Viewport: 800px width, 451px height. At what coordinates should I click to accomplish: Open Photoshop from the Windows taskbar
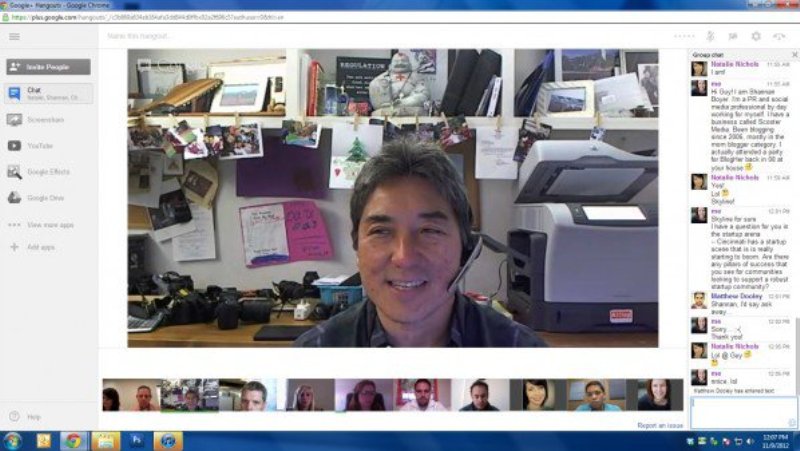pyautogui.click(x=136, y=440)
